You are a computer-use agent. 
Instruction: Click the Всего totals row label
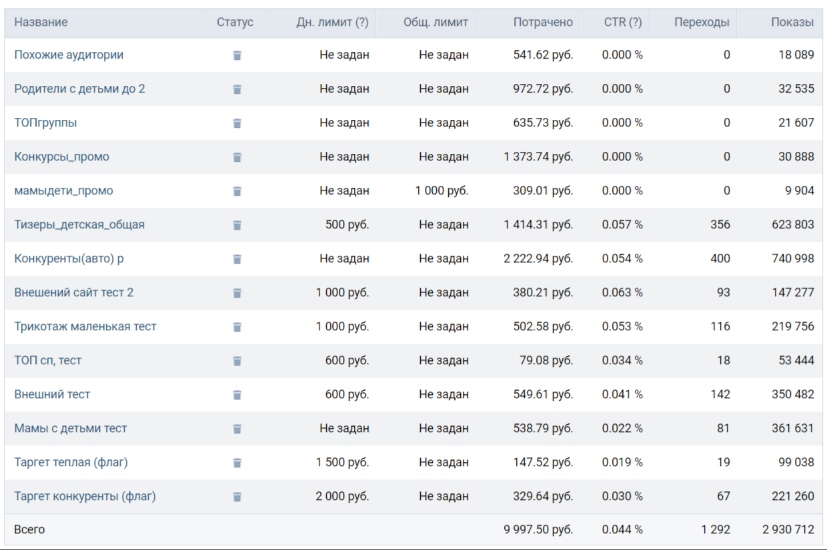point(29,529)
